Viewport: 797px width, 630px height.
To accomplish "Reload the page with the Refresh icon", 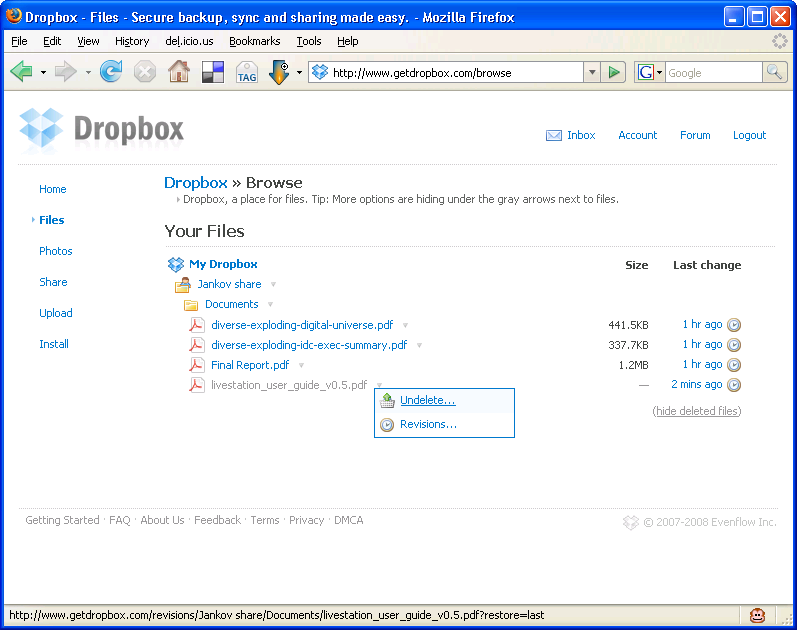I will tap(111, 71).
